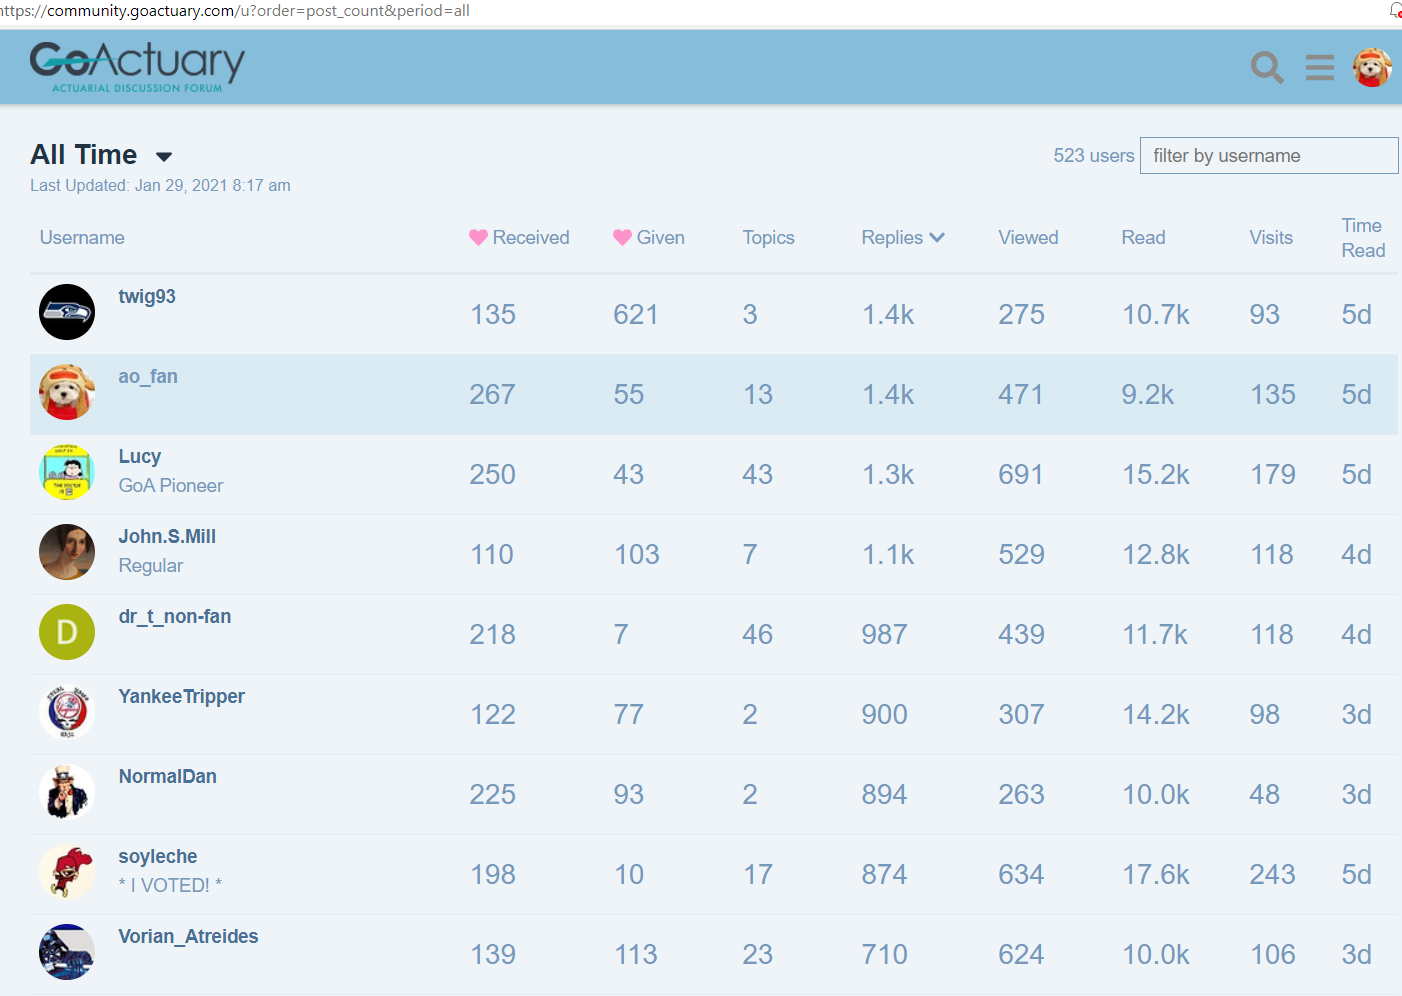This screenshot has width=1402, height=996.
Task: Sort by the Given likes column
Action: tap(649, 238)
